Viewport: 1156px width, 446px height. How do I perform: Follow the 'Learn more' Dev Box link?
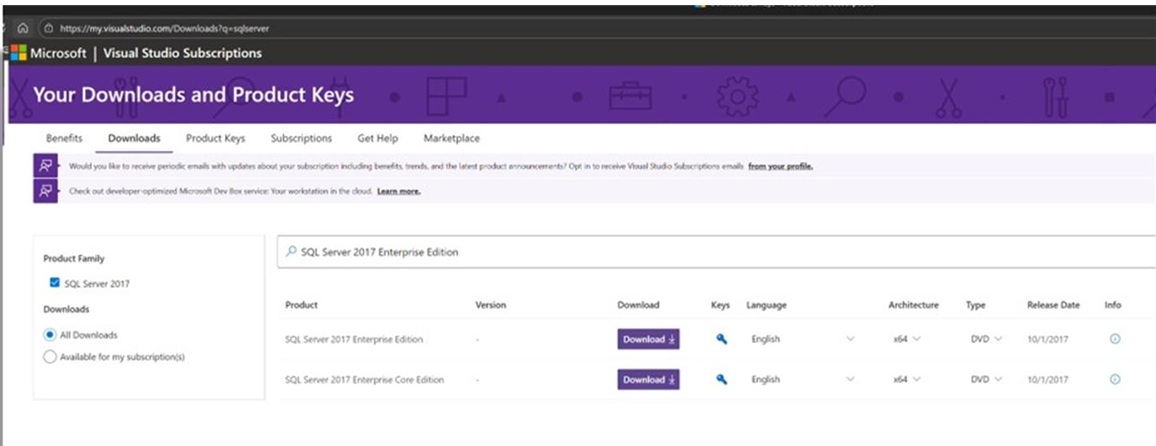398,192
